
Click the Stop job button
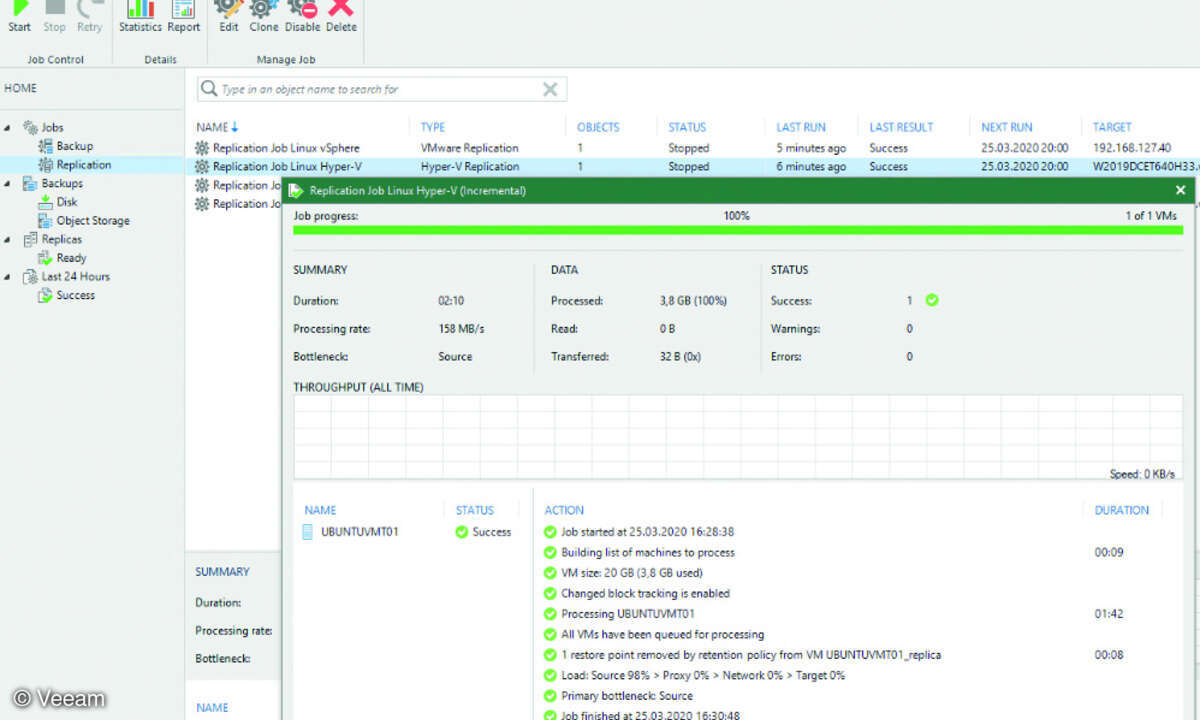(x=55, y=17)
